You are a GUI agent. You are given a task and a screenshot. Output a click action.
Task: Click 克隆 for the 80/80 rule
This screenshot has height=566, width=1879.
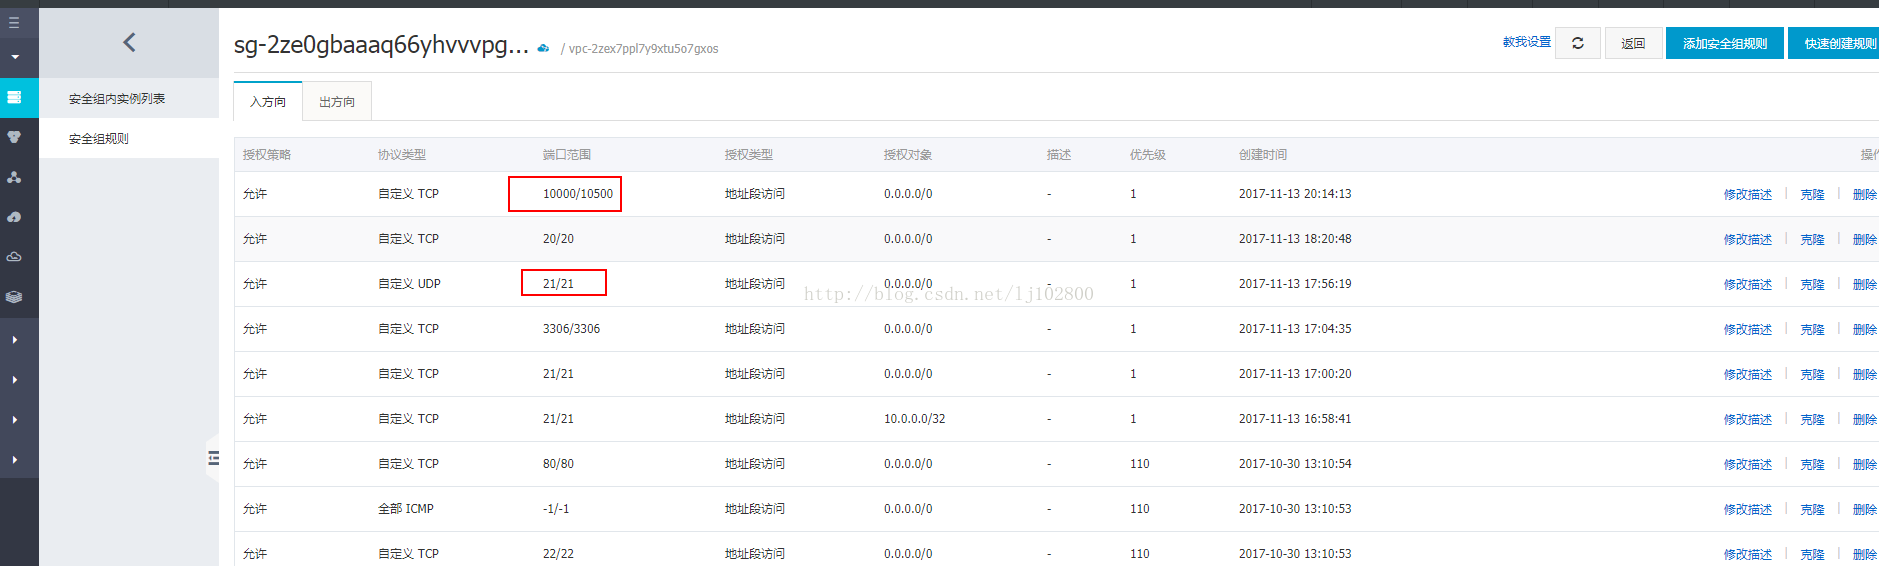1813,465
